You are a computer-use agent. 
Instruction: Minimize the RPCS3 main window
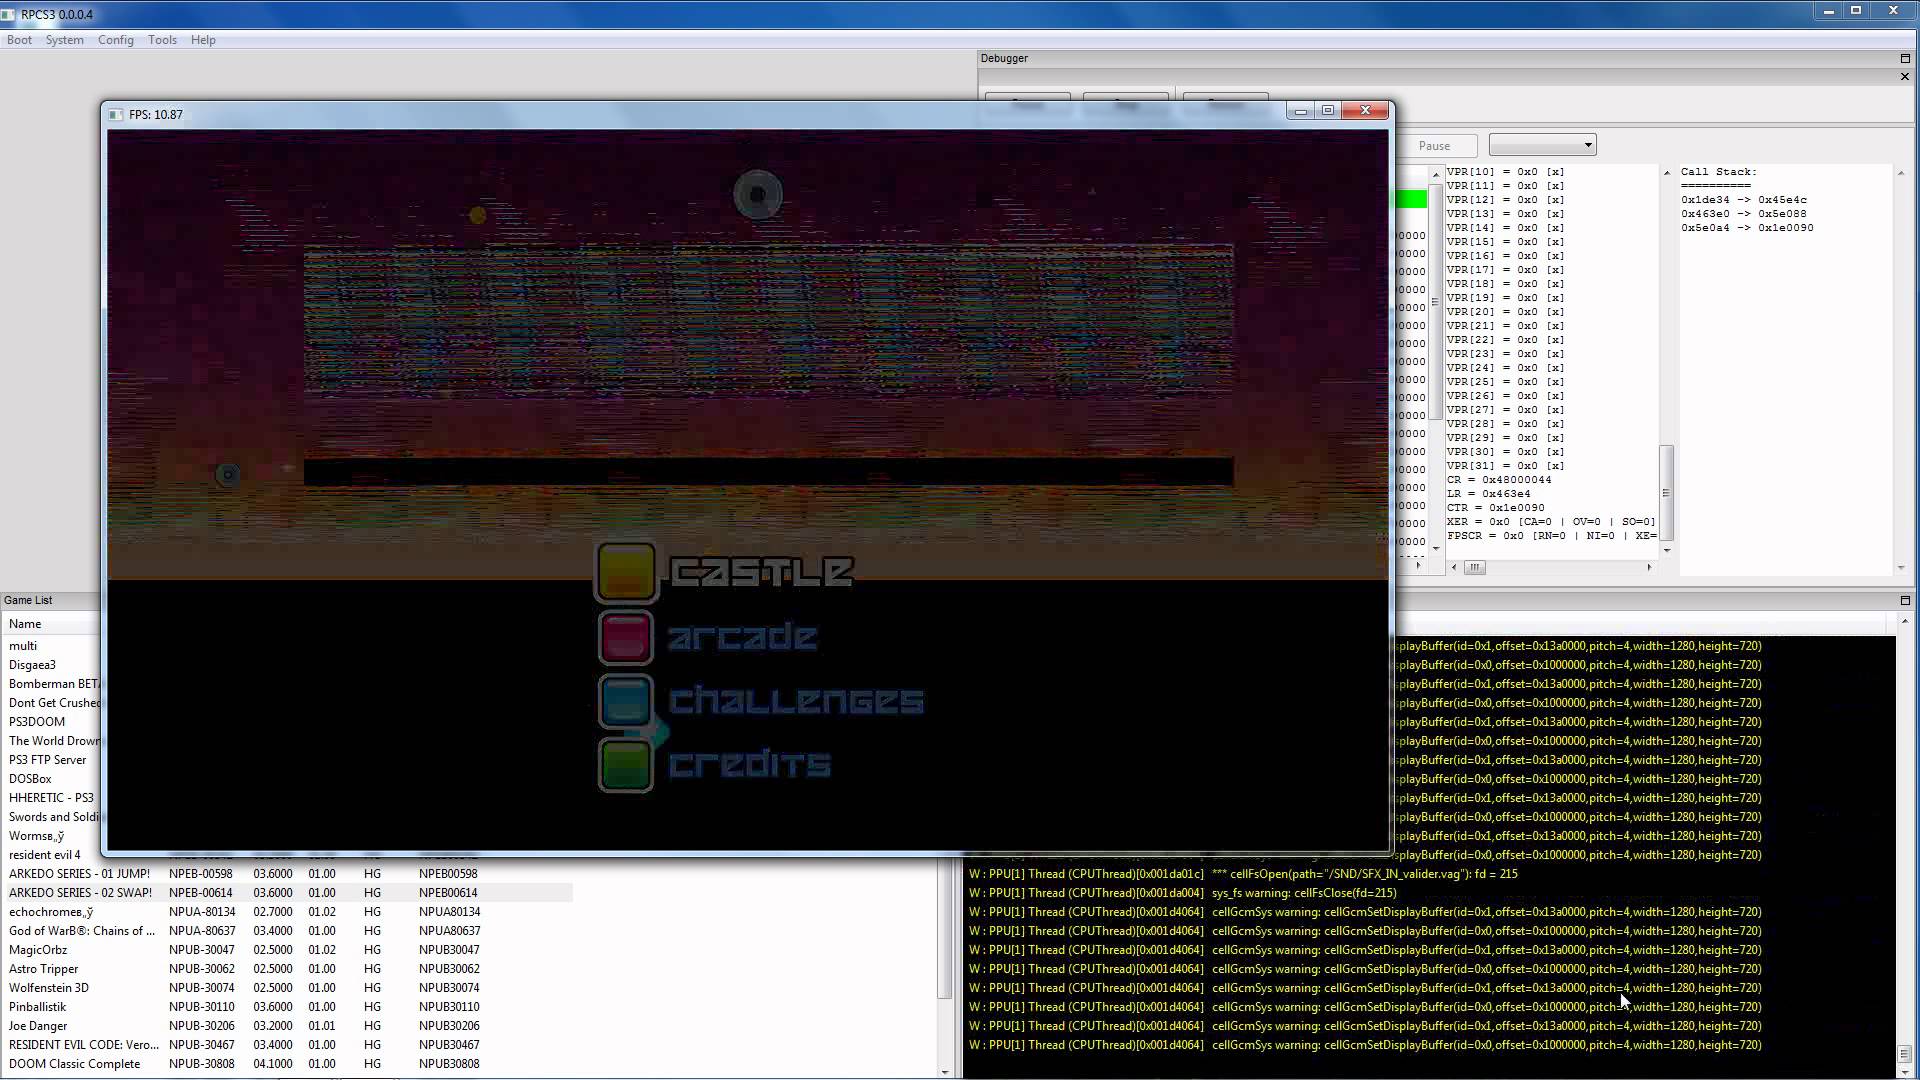click(1828, 11)
